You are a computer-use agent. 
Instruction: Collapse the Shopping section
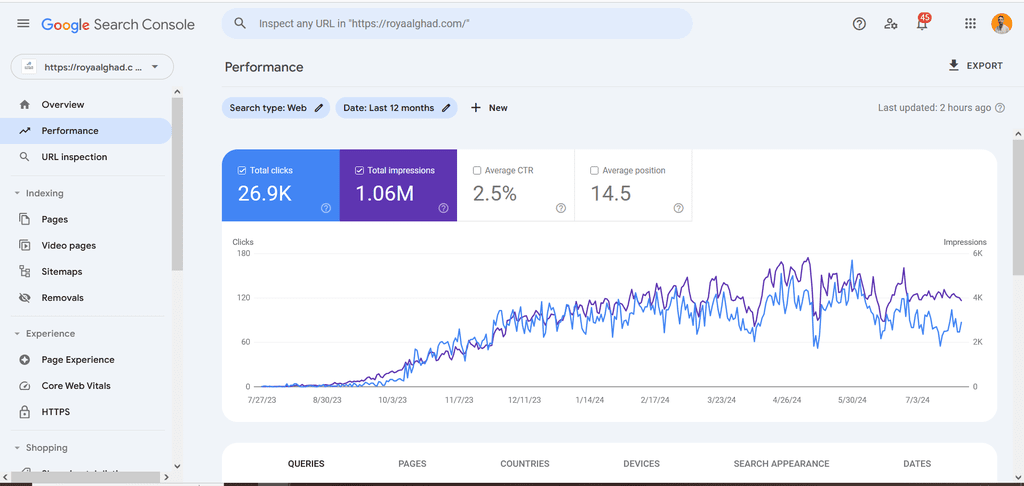[17, 448]
